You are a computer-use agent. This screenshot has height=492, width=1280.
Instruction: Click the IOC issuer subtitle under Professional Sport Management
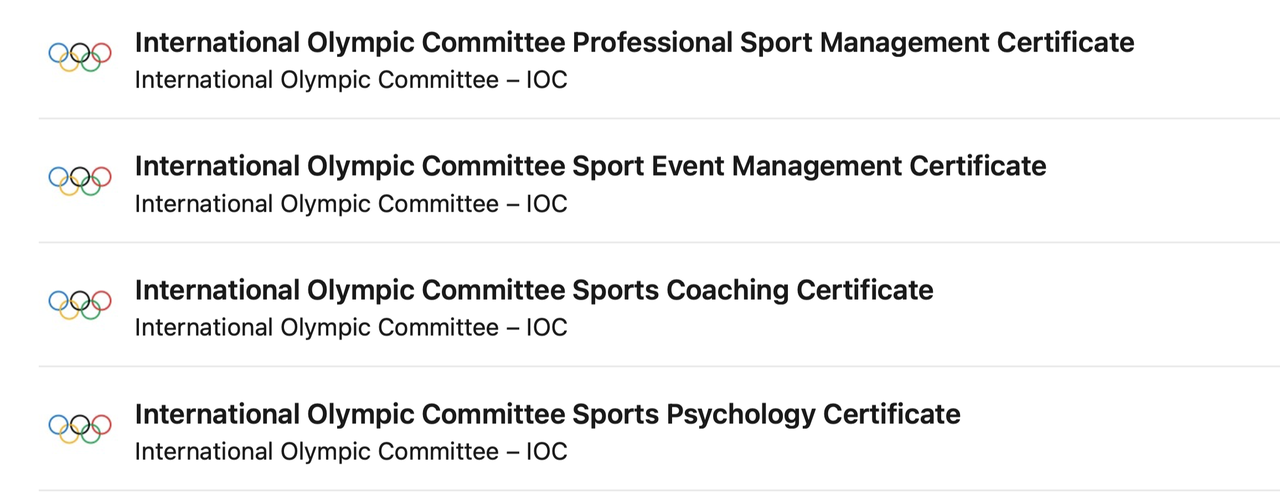coord(350,80)
